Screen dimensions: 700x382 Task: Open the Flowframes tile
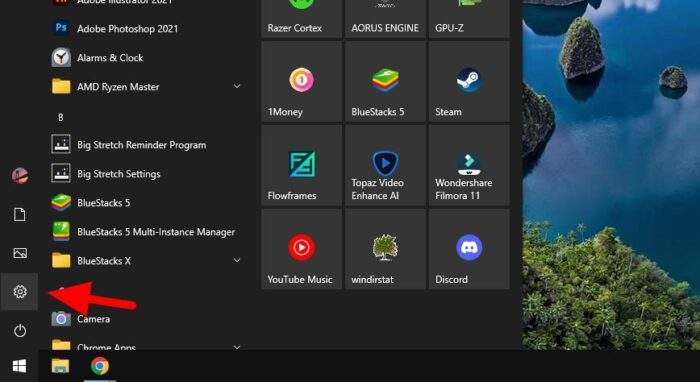pyautogui.click(x=301, y=166)
